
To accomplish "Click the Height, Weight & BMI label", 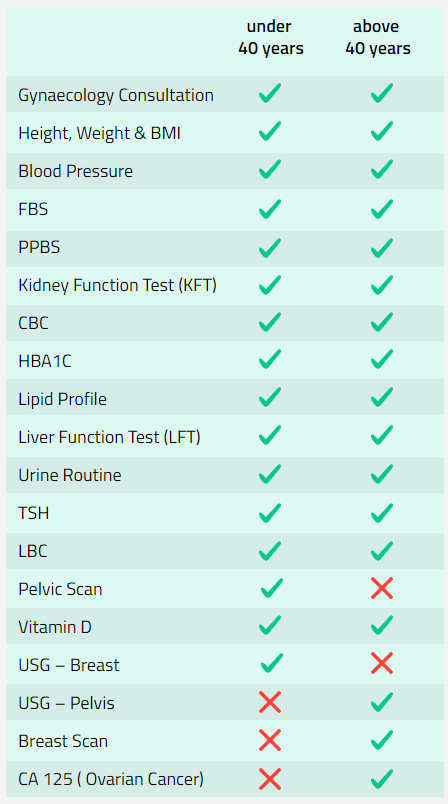I will 99,134.
